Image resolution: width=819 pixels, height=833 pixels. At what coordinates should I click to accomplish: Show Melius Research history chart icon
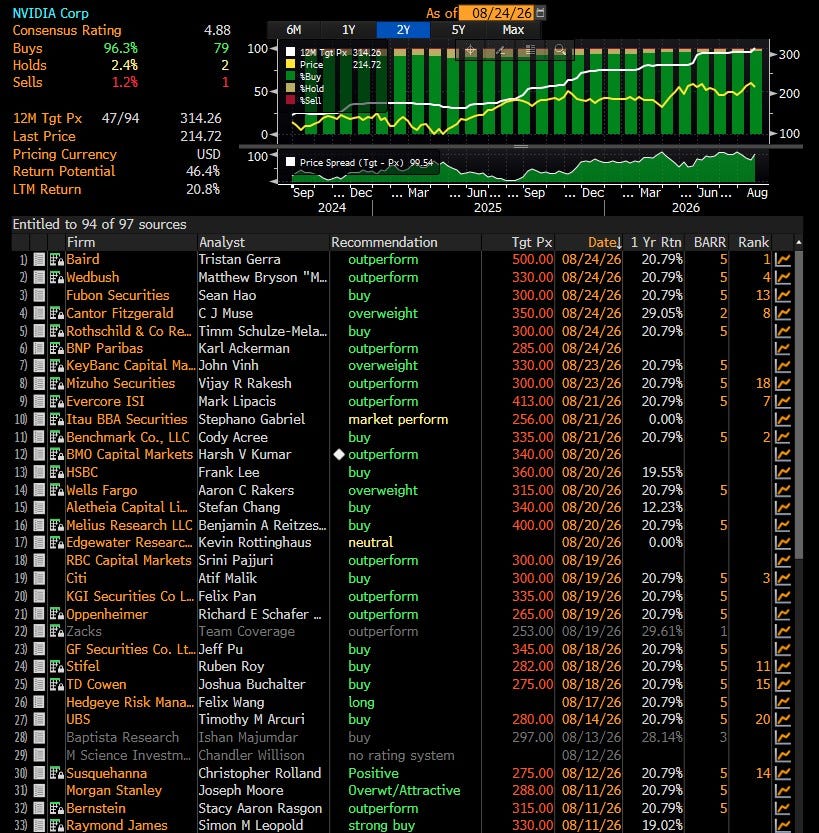(782, 525)
